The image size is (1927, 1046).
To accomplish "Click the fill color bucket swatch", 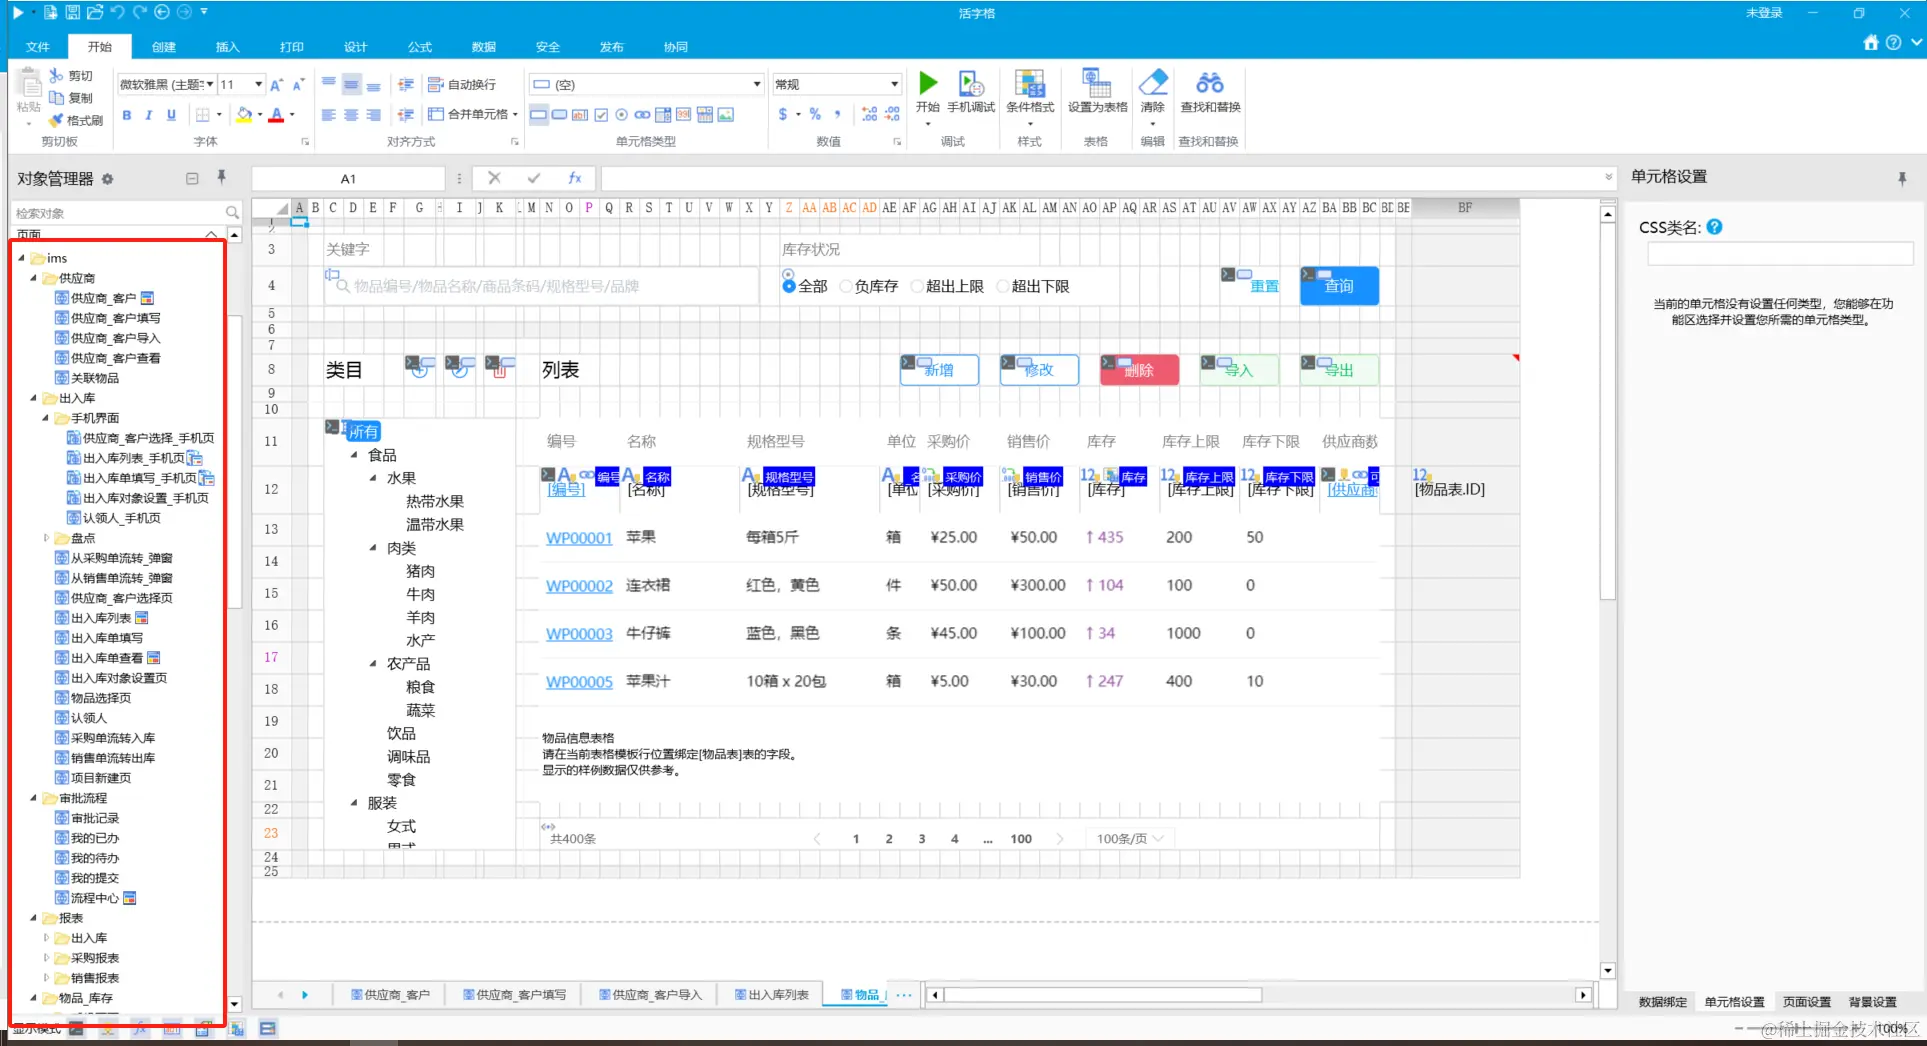I will 243,115.
